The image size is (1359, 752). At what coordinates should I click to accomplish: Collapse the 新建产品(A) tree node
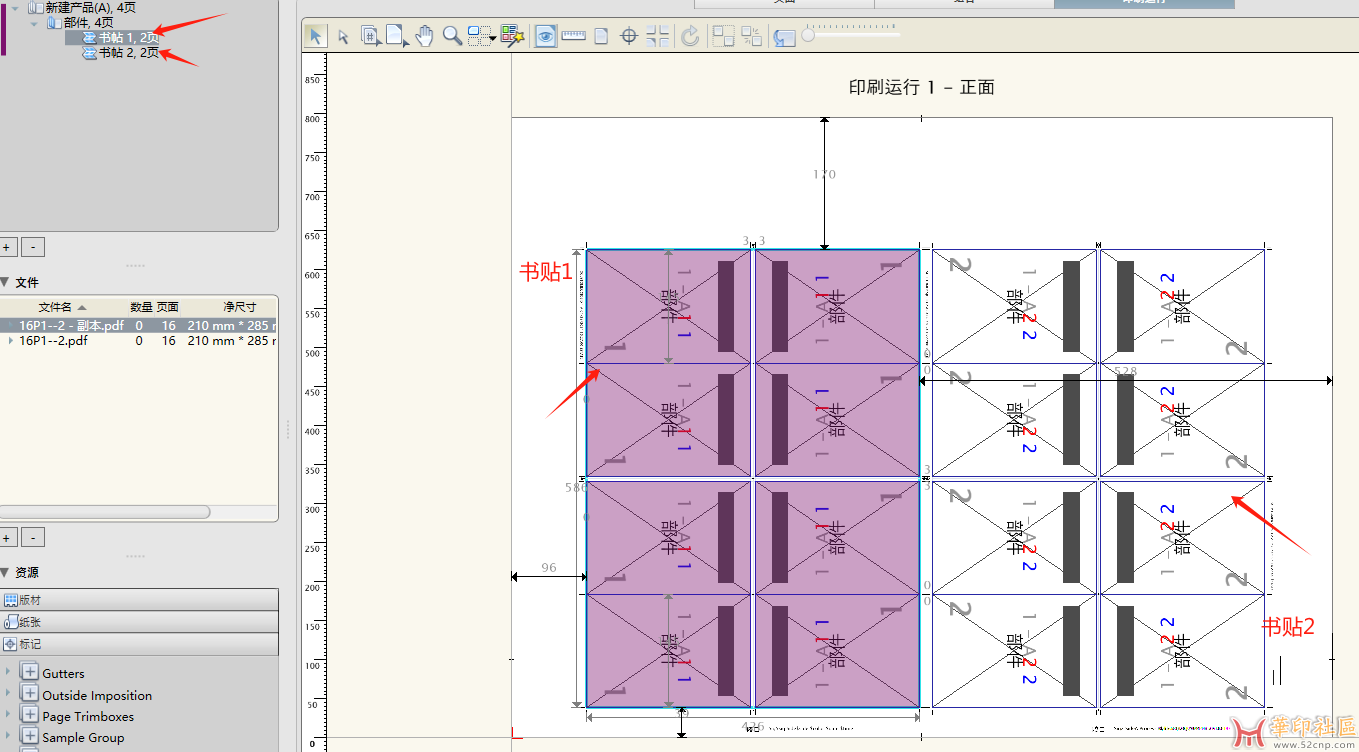click(15, 8)
